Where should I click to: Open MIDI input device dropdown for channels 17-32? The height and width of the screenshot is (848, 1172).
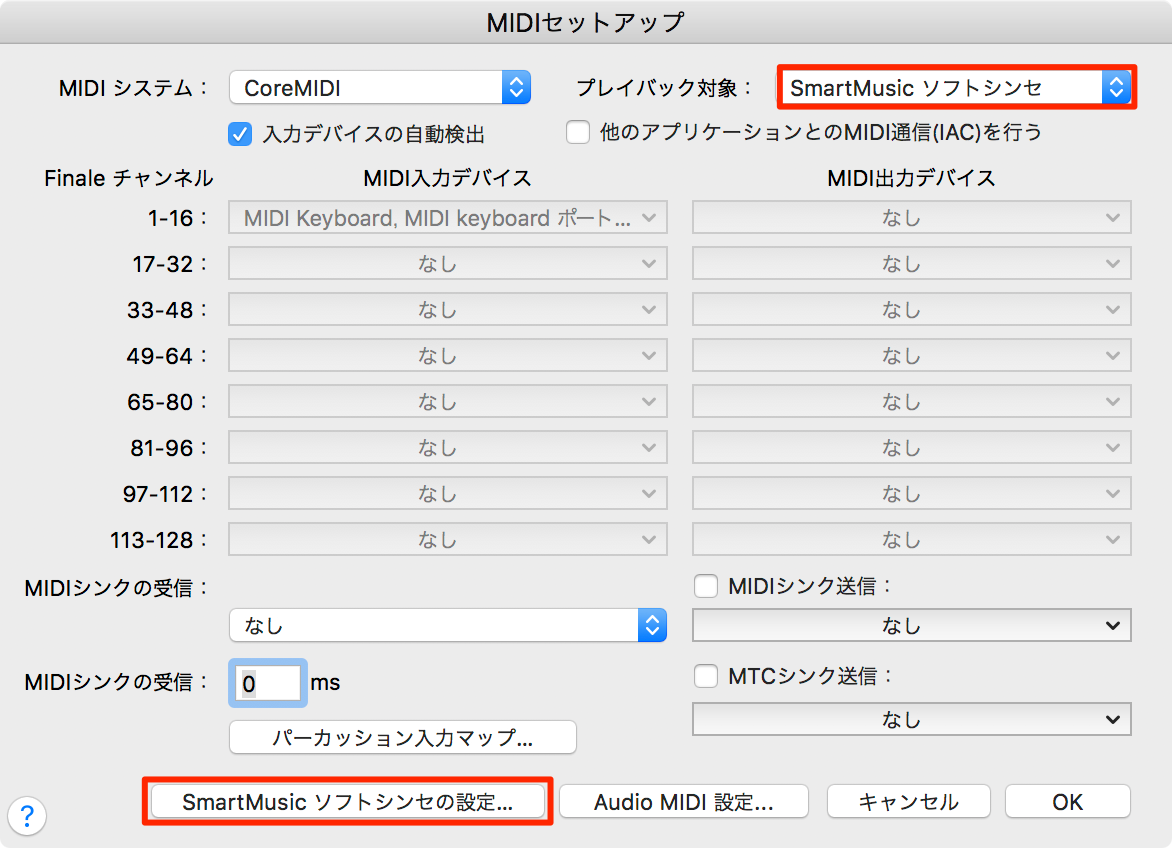[448, 264]
